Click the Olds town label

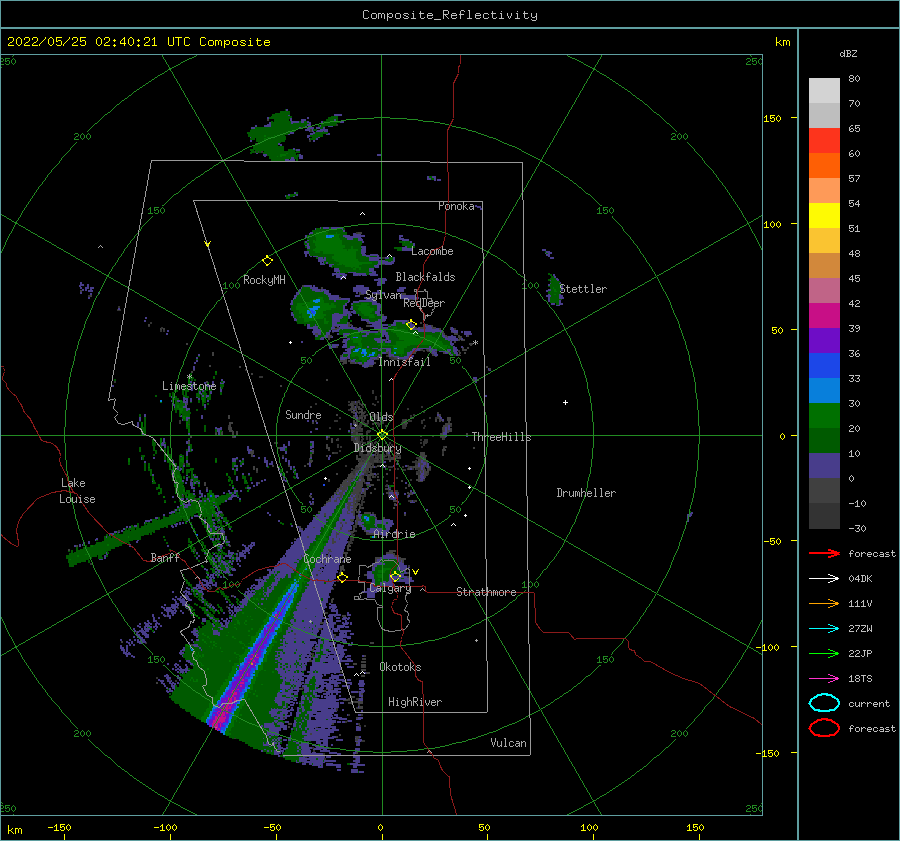[381, 417]
